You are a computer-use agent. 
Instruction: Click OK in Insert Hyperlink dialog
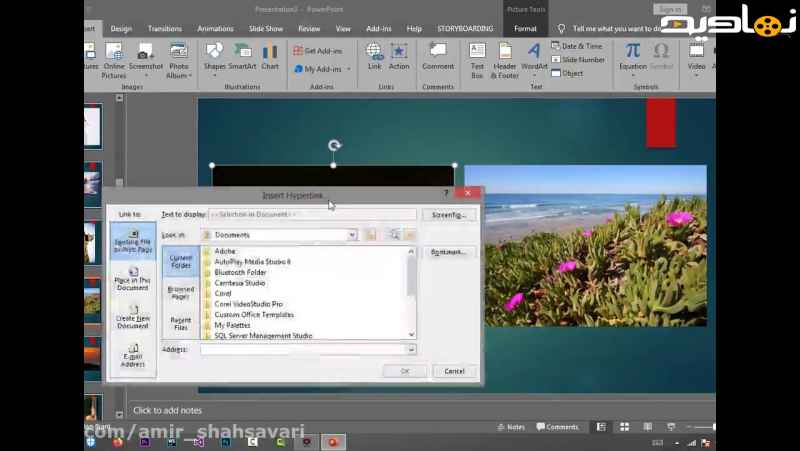(405, 371)
